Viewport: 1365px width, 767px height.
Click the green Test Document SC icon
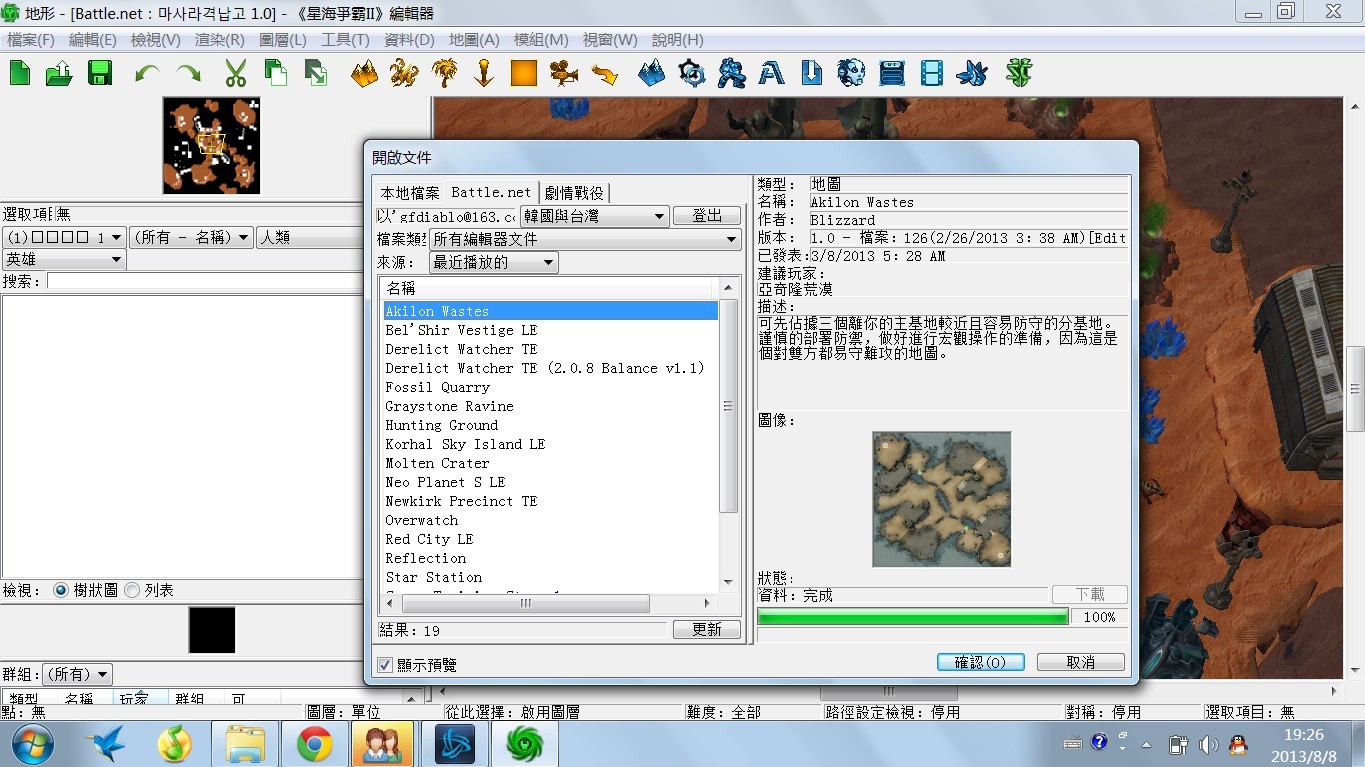click(x=1019, y=73)
